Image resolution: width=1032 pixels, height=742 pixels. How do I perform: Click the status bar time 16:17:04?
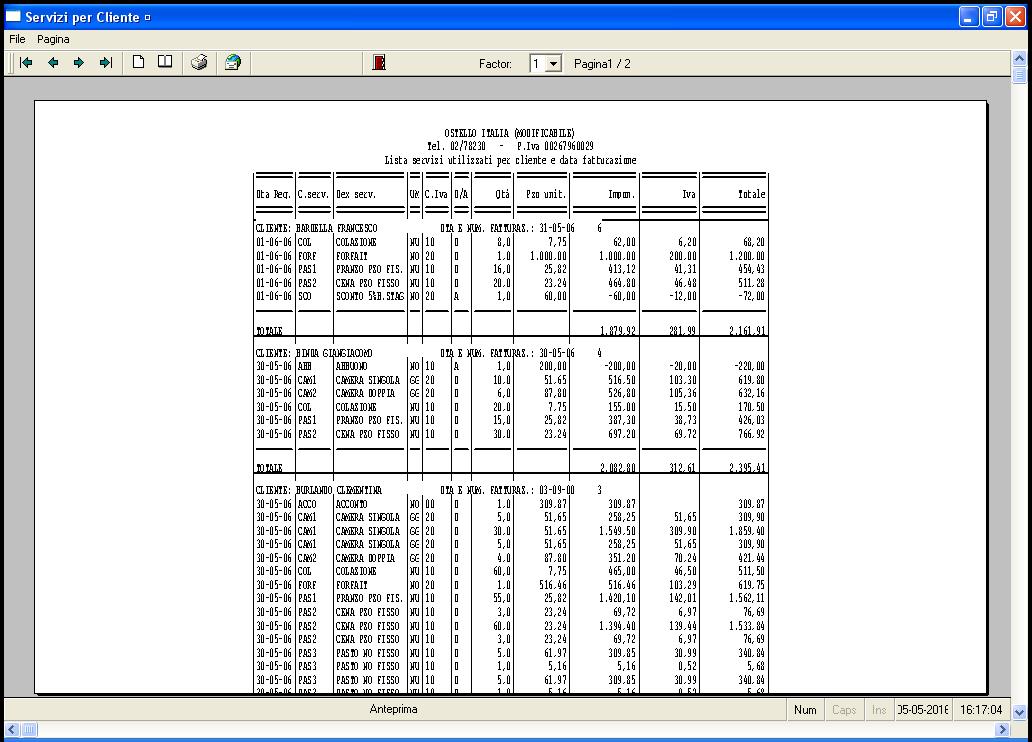pyautogui.click(x=981, y=710)
